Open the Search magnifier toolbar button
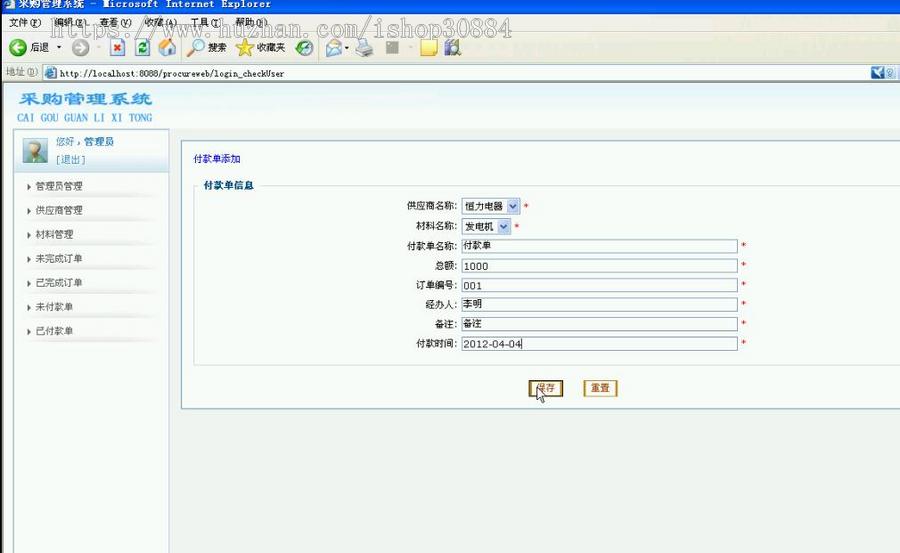900x553 pixels. 207,48
